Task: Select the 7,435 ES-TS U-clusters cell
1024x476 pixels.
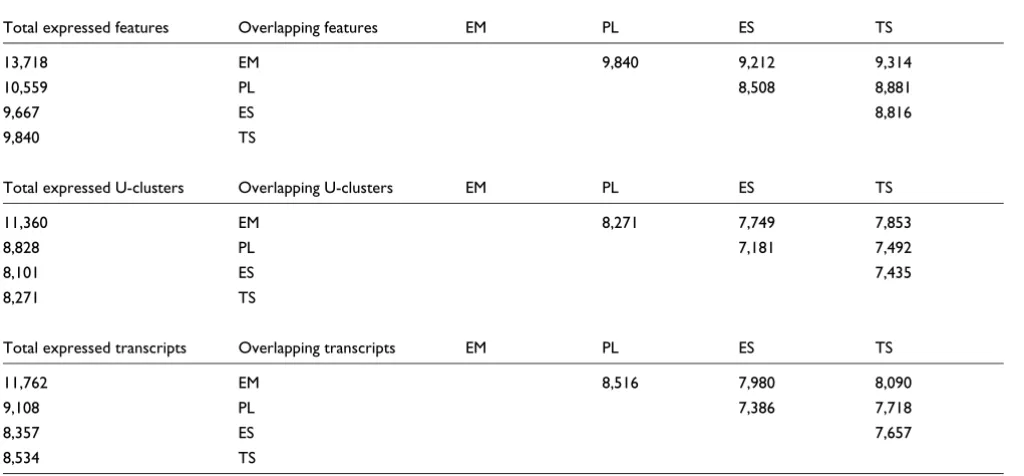Action: (893, 273)
